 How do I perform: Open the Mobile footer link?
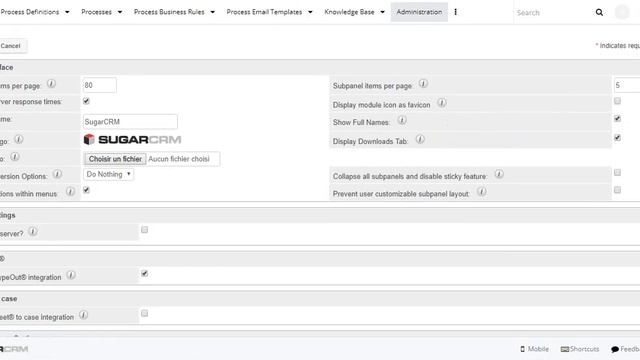coord(534,349)
